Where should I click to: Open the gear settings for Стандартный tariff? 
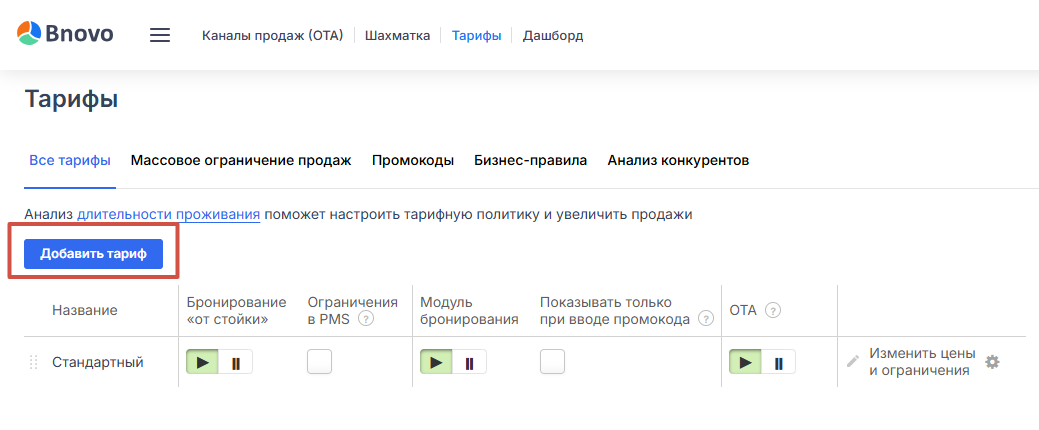[992, 362]
